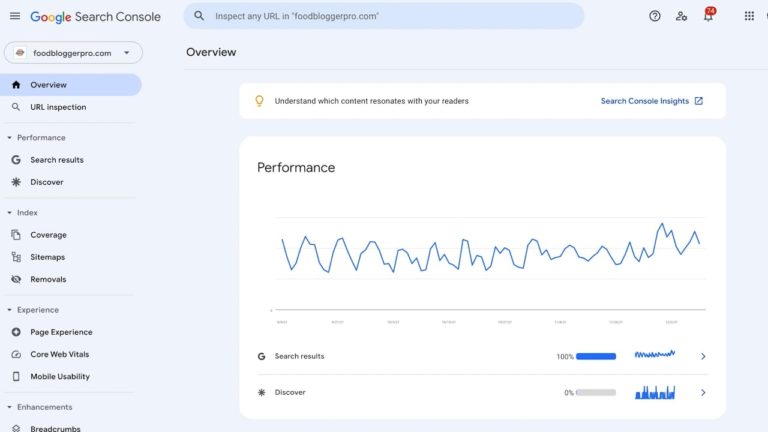Click the Discover sparkline thumbnail
Image resolution: width=768 pixels, height=432 pixels.
click(655, 392)
